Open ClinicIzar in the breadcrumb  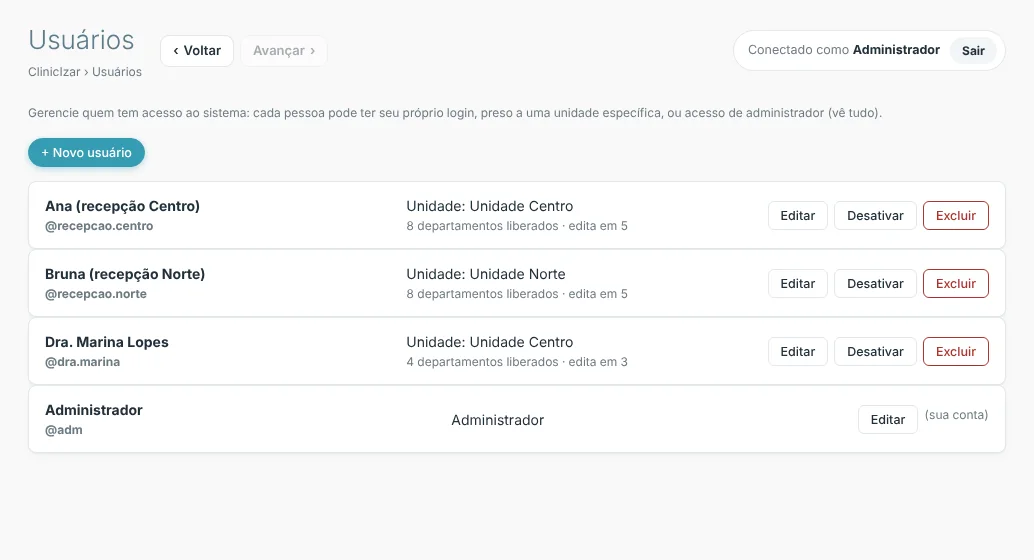coord(54,72)
